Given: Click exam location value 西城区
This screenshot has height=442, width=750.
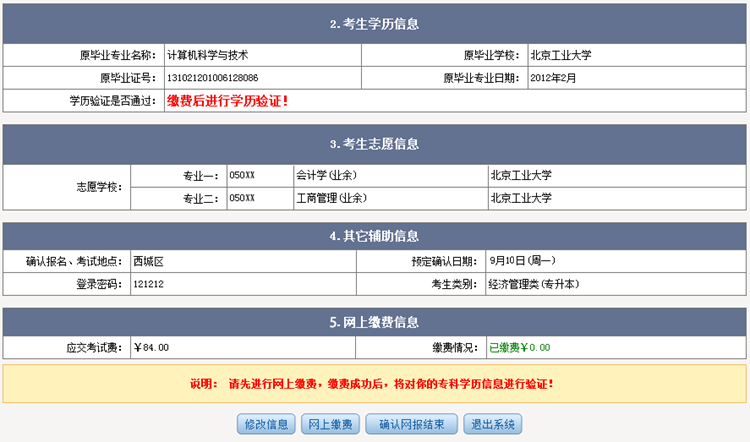Looking at the screenshot, I should (x=148, y=261).
